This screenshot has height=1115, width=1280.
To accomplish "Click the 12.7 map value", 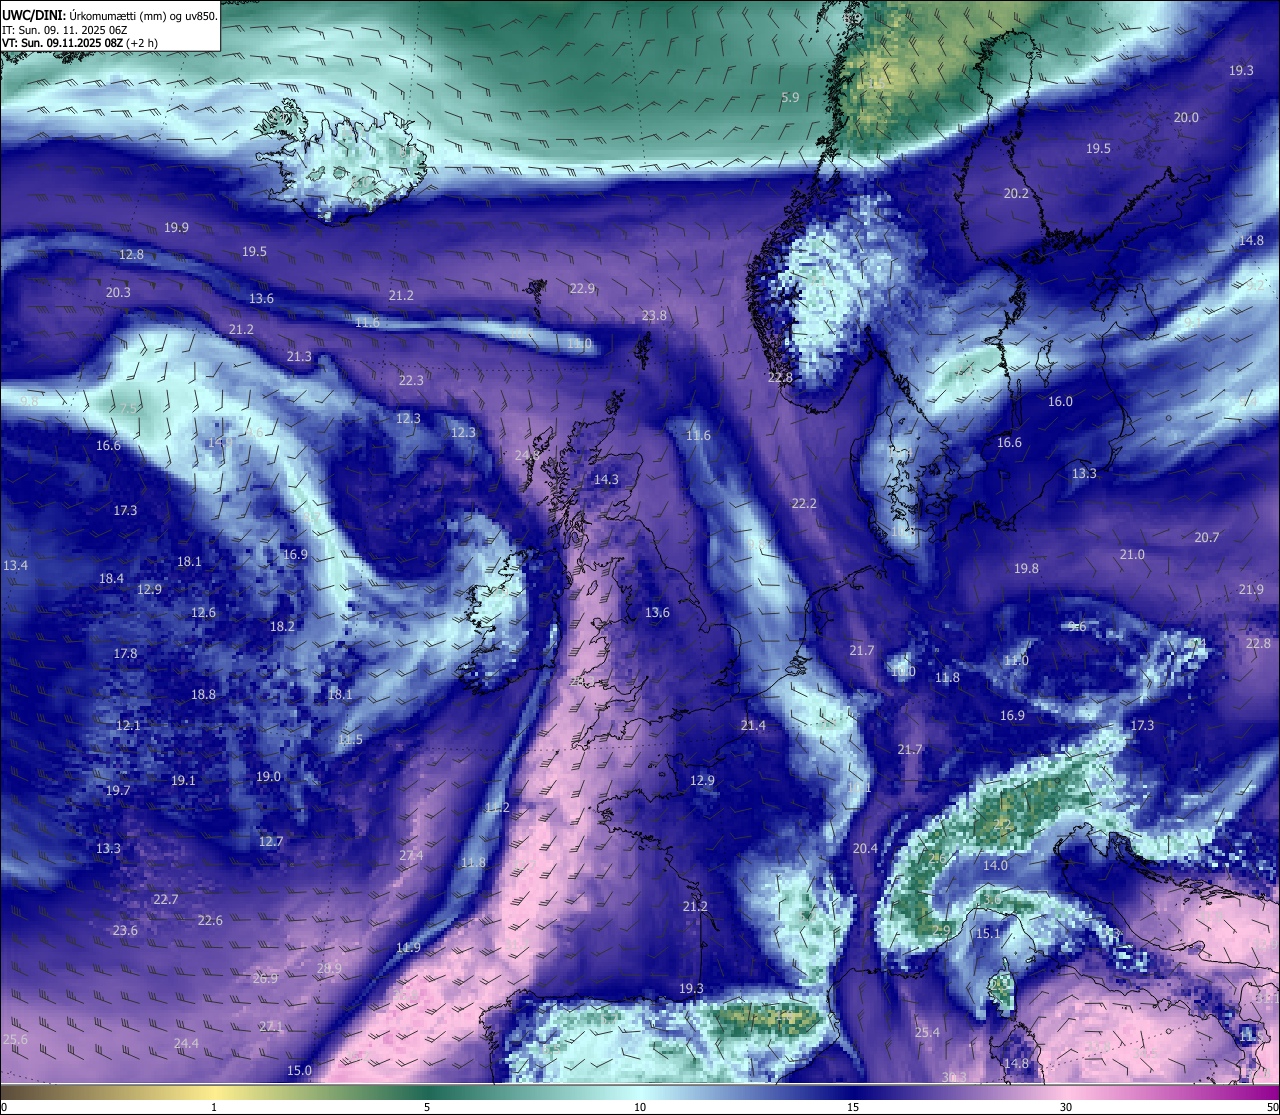I will tap(270, 841).
